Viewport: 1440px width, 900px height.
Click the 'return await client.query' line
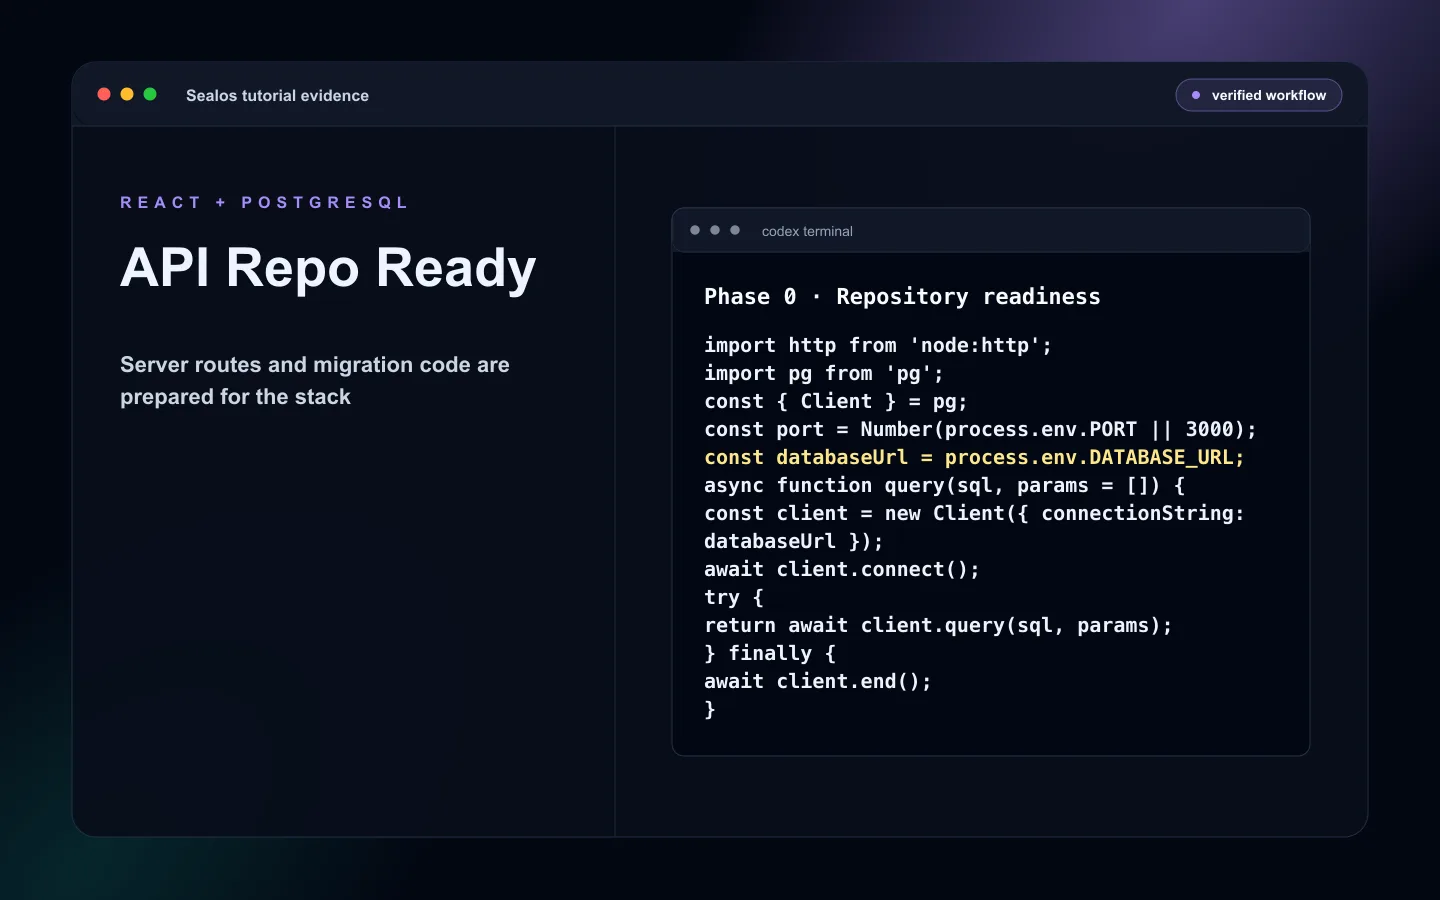(x=938, y=625)
